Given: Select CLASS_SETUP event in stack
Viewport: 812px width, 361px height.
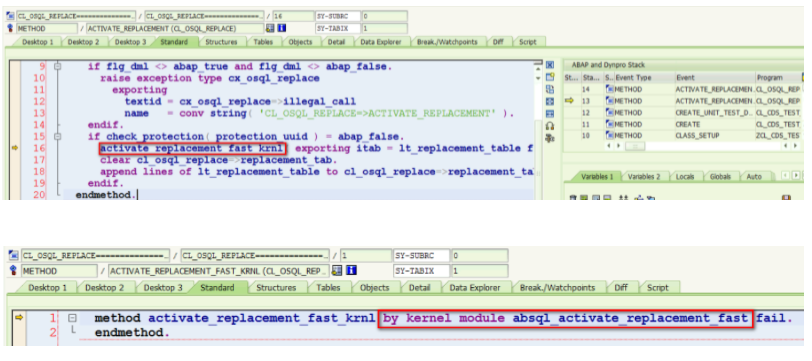Looking at the screenshot, I should point(714,136).
